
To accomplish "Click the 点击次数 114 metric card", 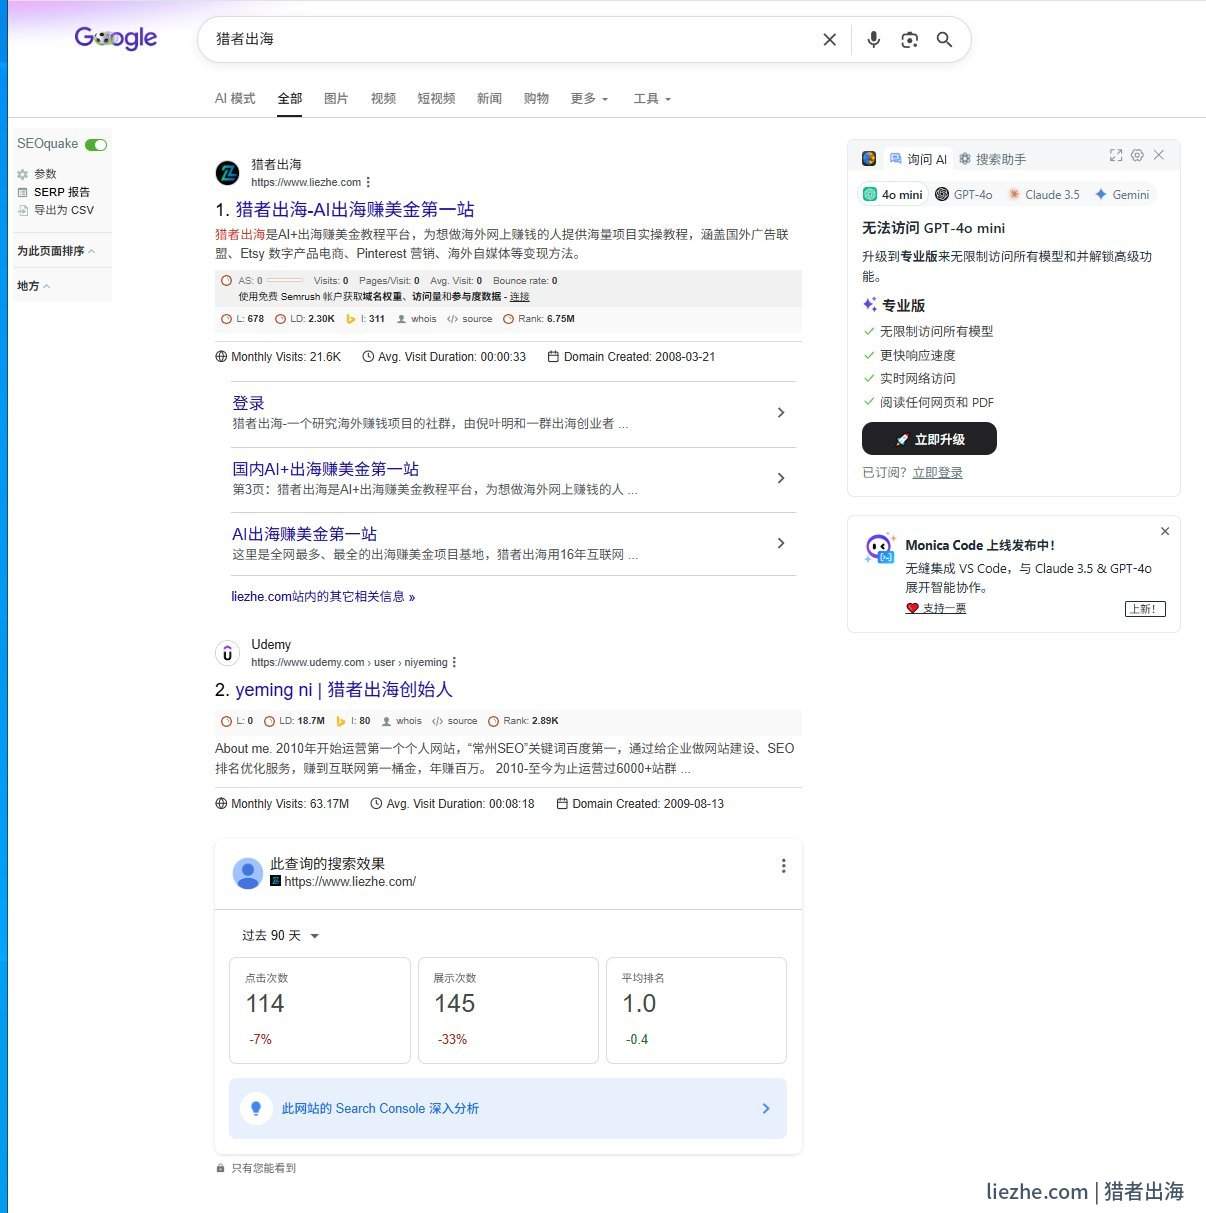I will 320,1010.
